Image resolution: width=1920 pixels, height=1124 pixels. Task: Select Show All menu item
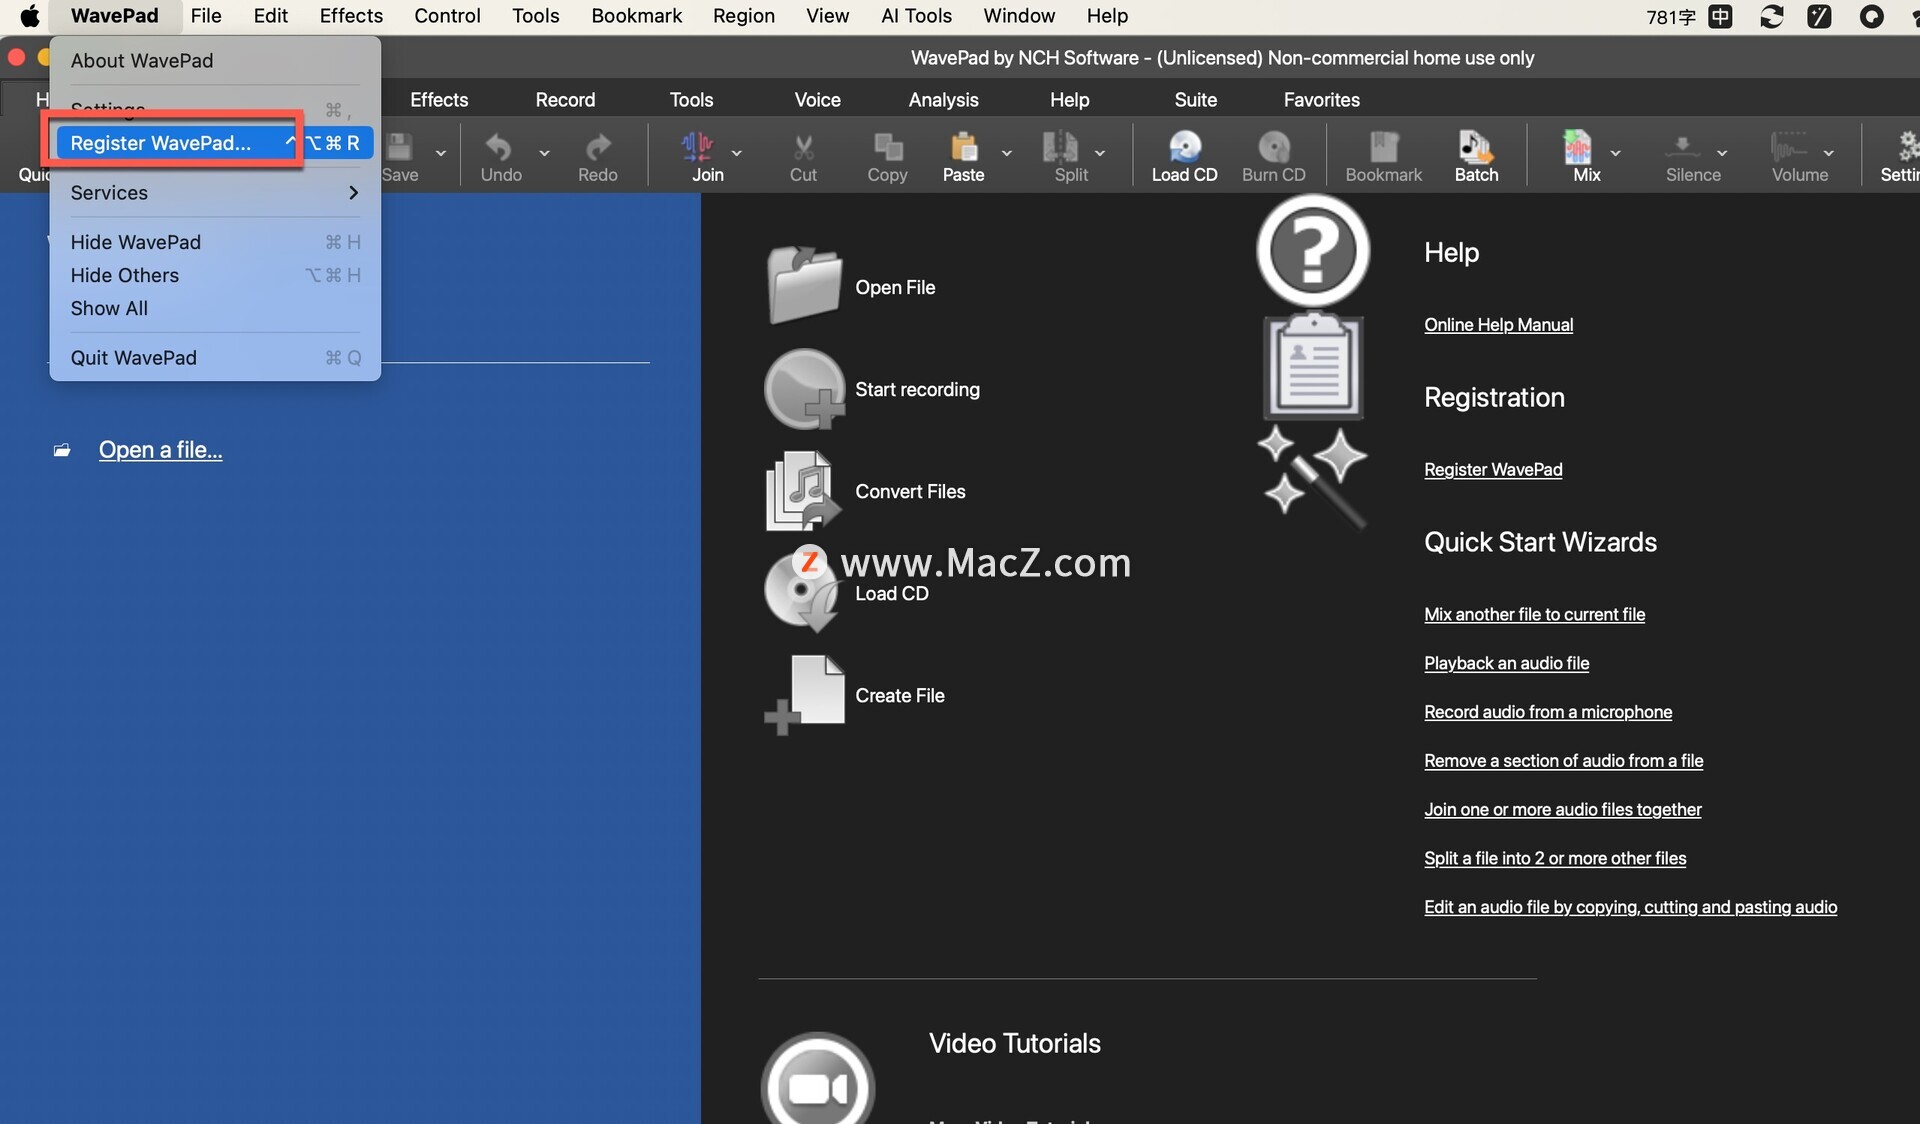[x=215, y=308]
